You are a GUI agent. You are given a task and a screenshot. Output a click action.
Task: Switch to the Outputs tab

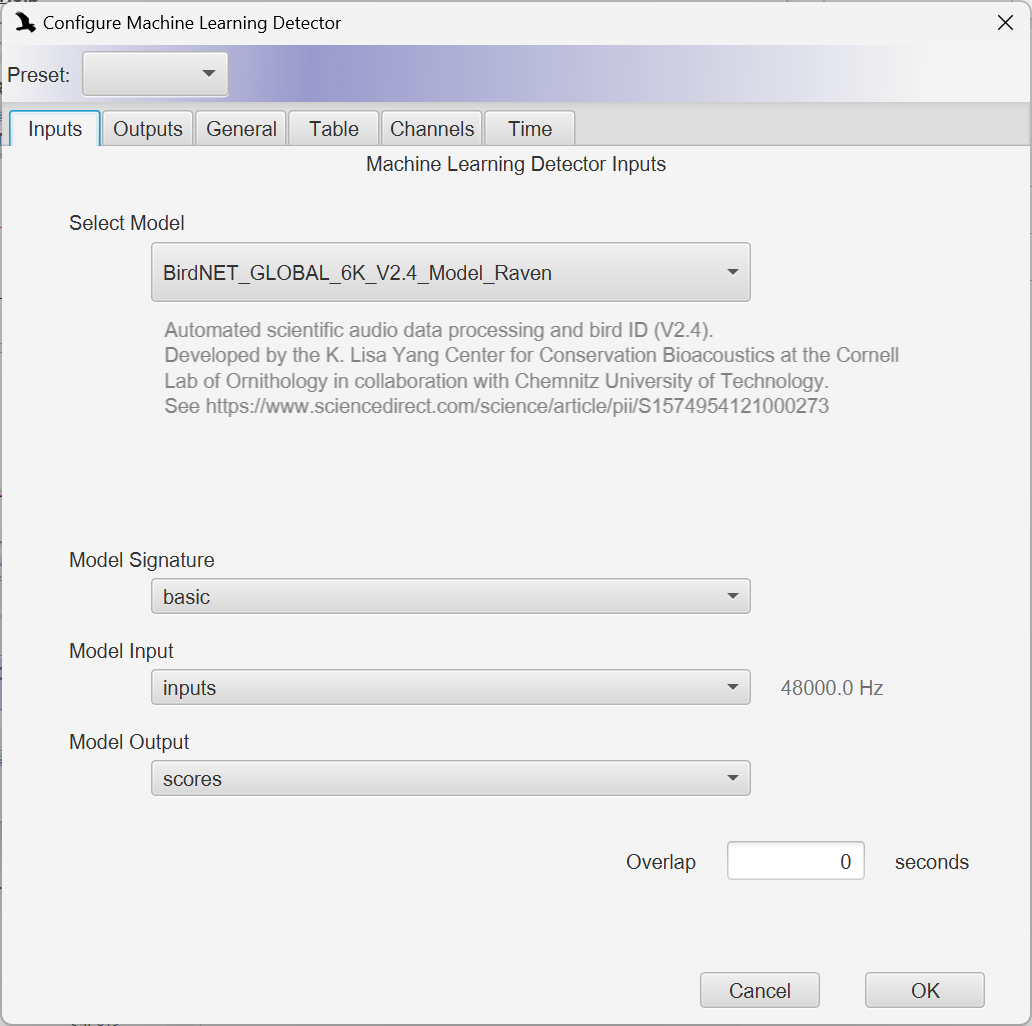pos(147,128)
